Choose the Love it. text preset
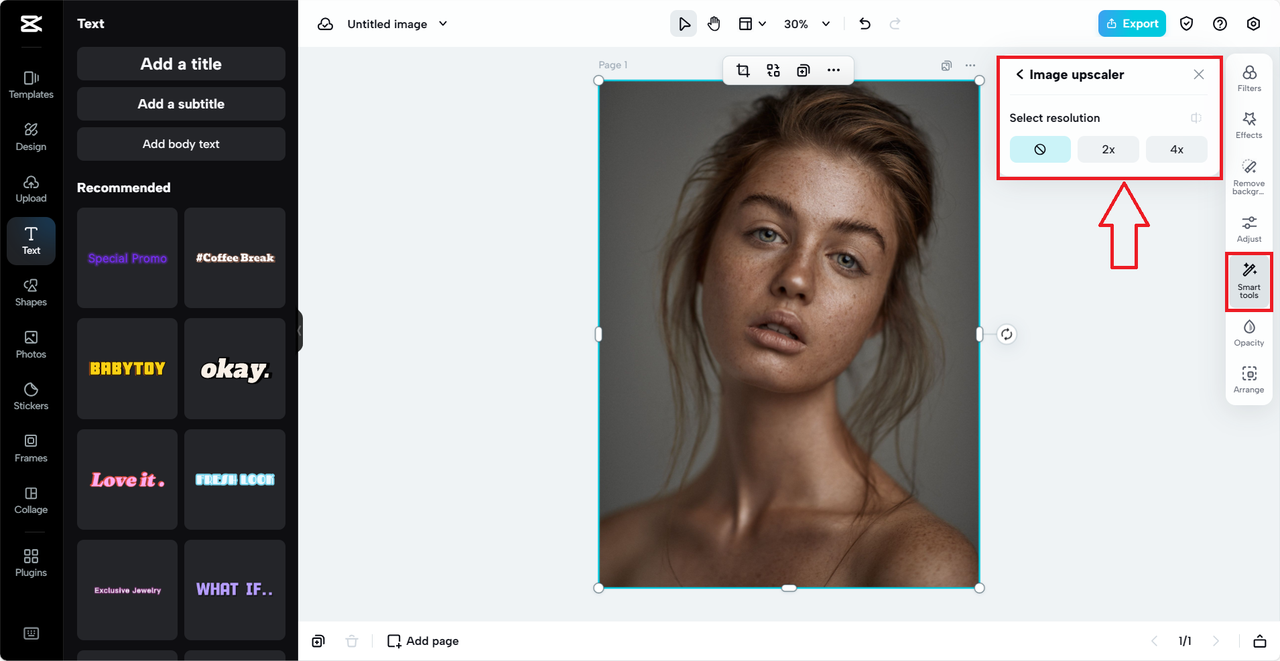 pyautogui.click(x=127, y=480)
